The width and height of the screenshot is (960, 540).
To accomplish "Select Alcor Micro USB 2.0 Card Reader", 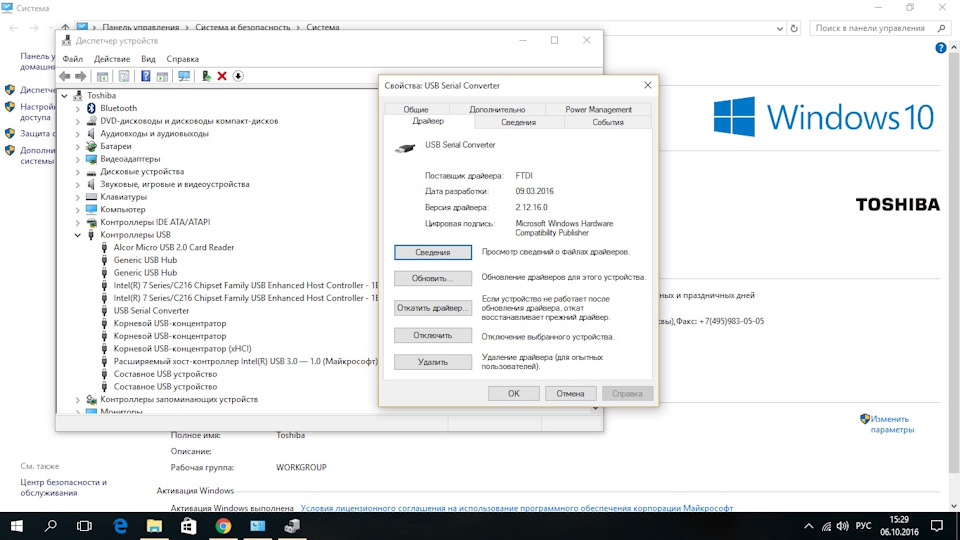I will click(174, 247).
